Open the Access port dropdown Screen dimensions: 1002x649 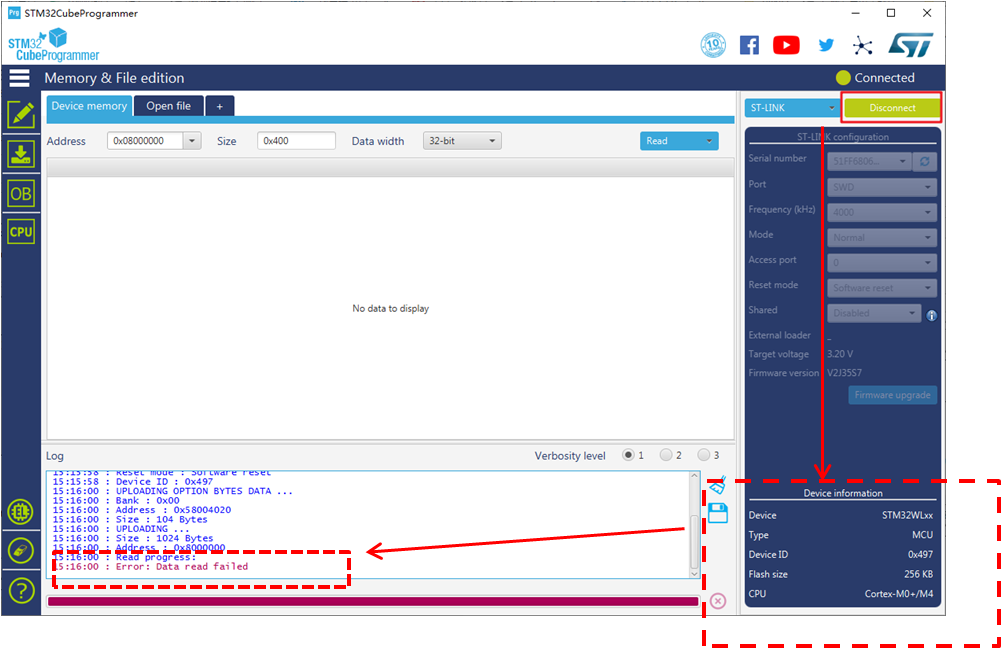882,263
